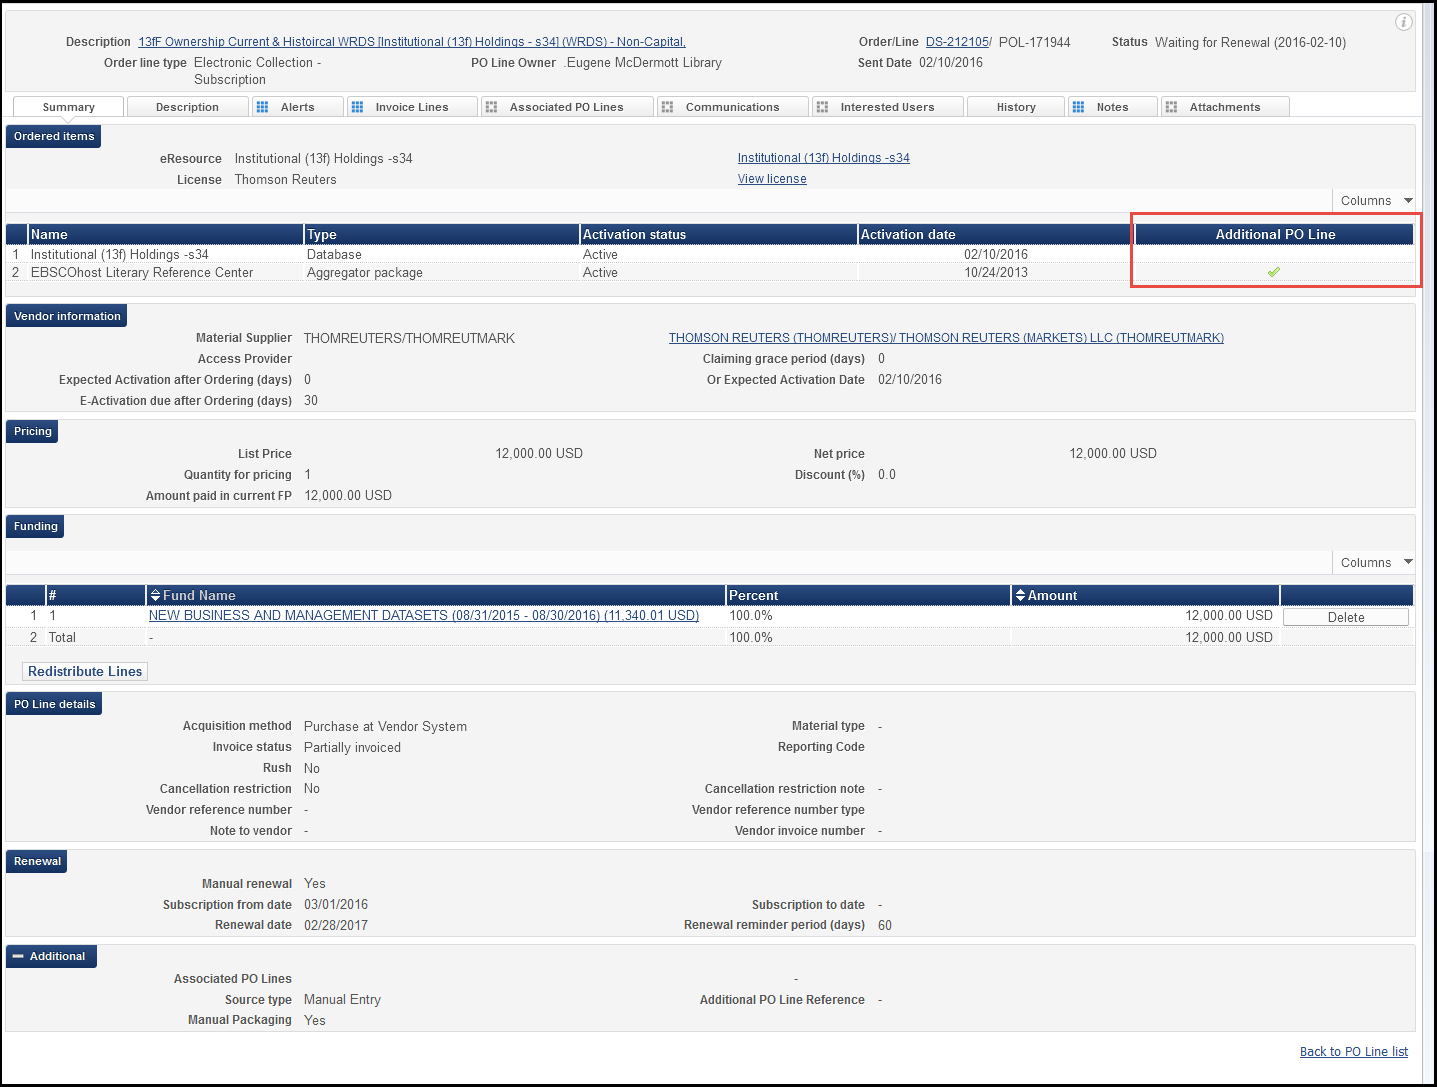This screenshot has width=1437, height=1087.
Task: Open the History tab
Action: [1016, 107]
